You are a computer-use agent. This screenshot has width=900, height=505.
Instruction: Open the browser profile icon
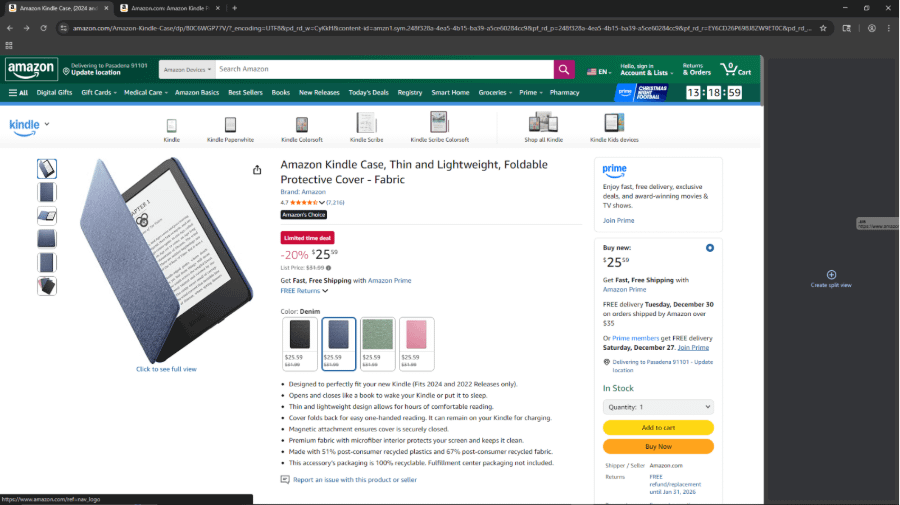coord(871,28)
